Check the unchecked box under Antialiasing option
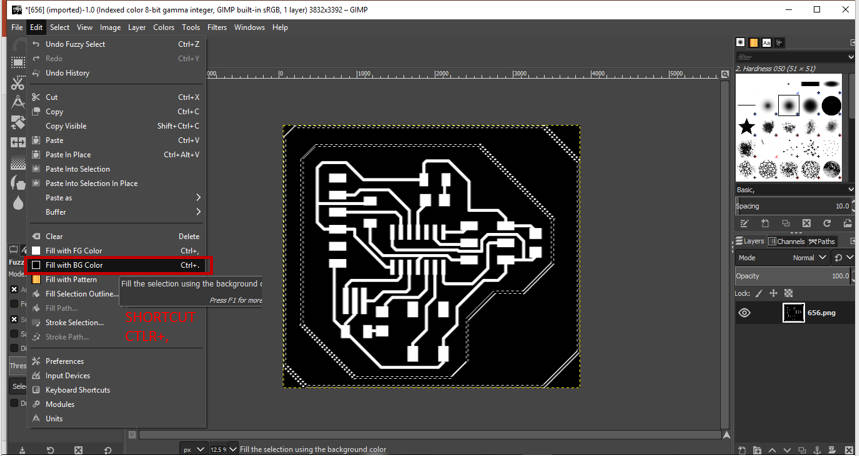 15,304
